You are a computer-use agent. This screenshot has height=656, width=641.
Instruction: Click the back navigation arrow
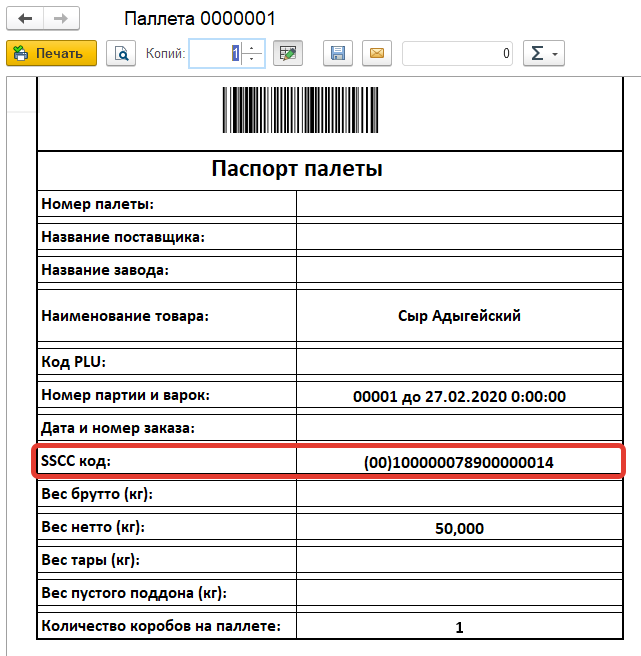(x=26, y=19)
